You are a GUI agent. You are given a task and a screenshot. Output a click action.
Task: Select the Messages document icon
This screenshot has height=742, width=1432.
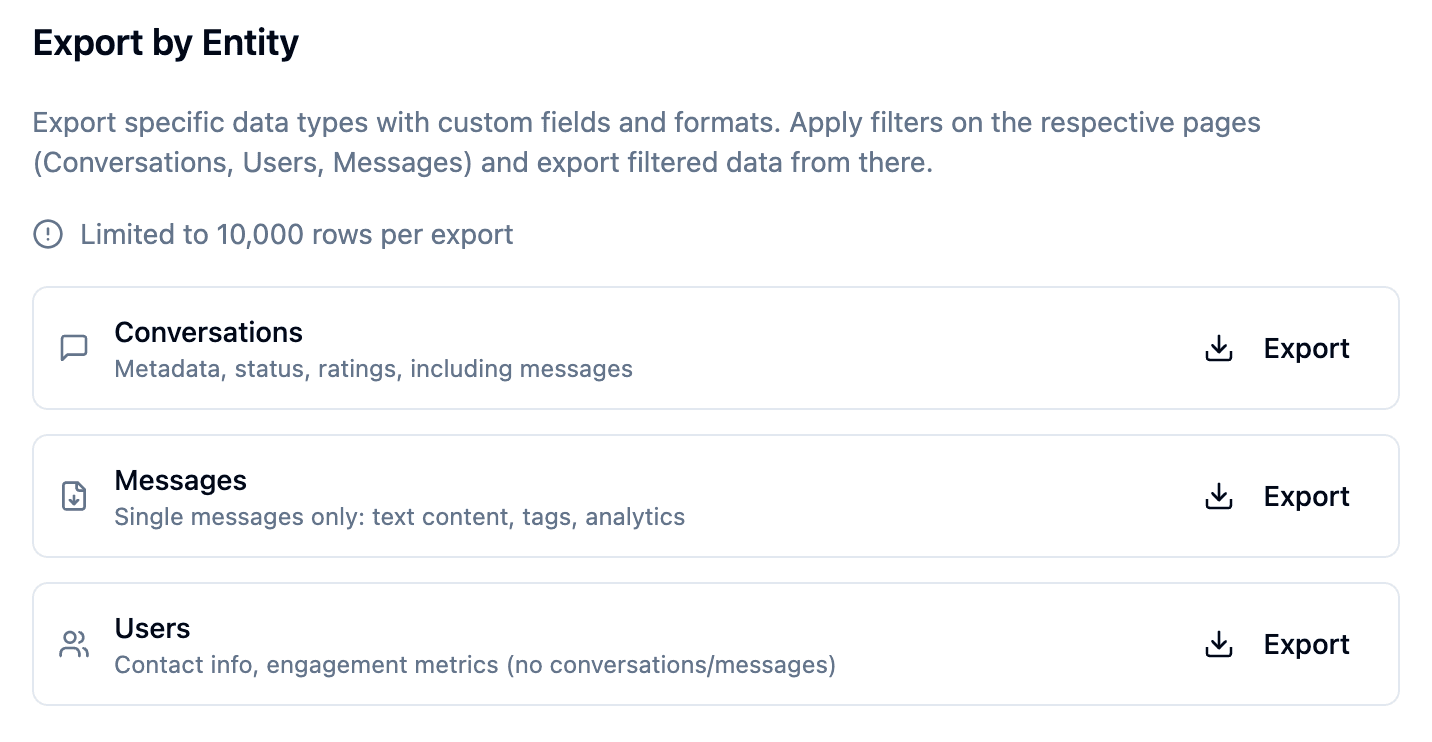point(74,496)
